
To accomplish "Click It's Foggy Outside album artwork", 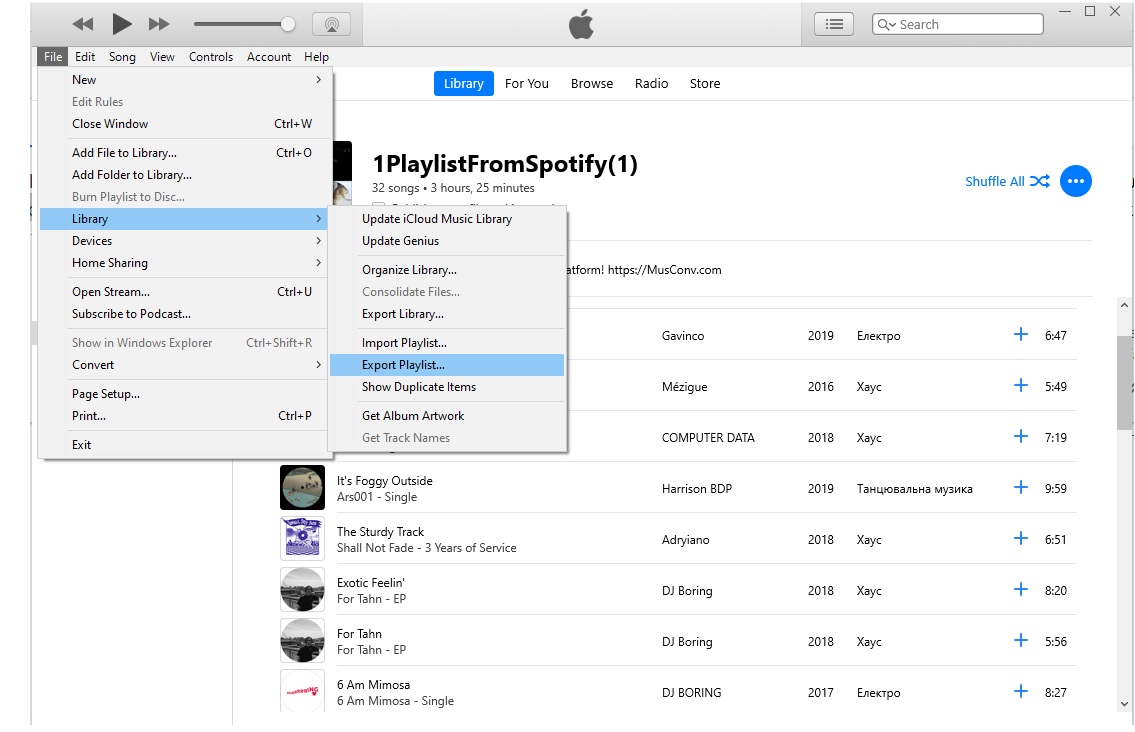I will pos(303,488).
